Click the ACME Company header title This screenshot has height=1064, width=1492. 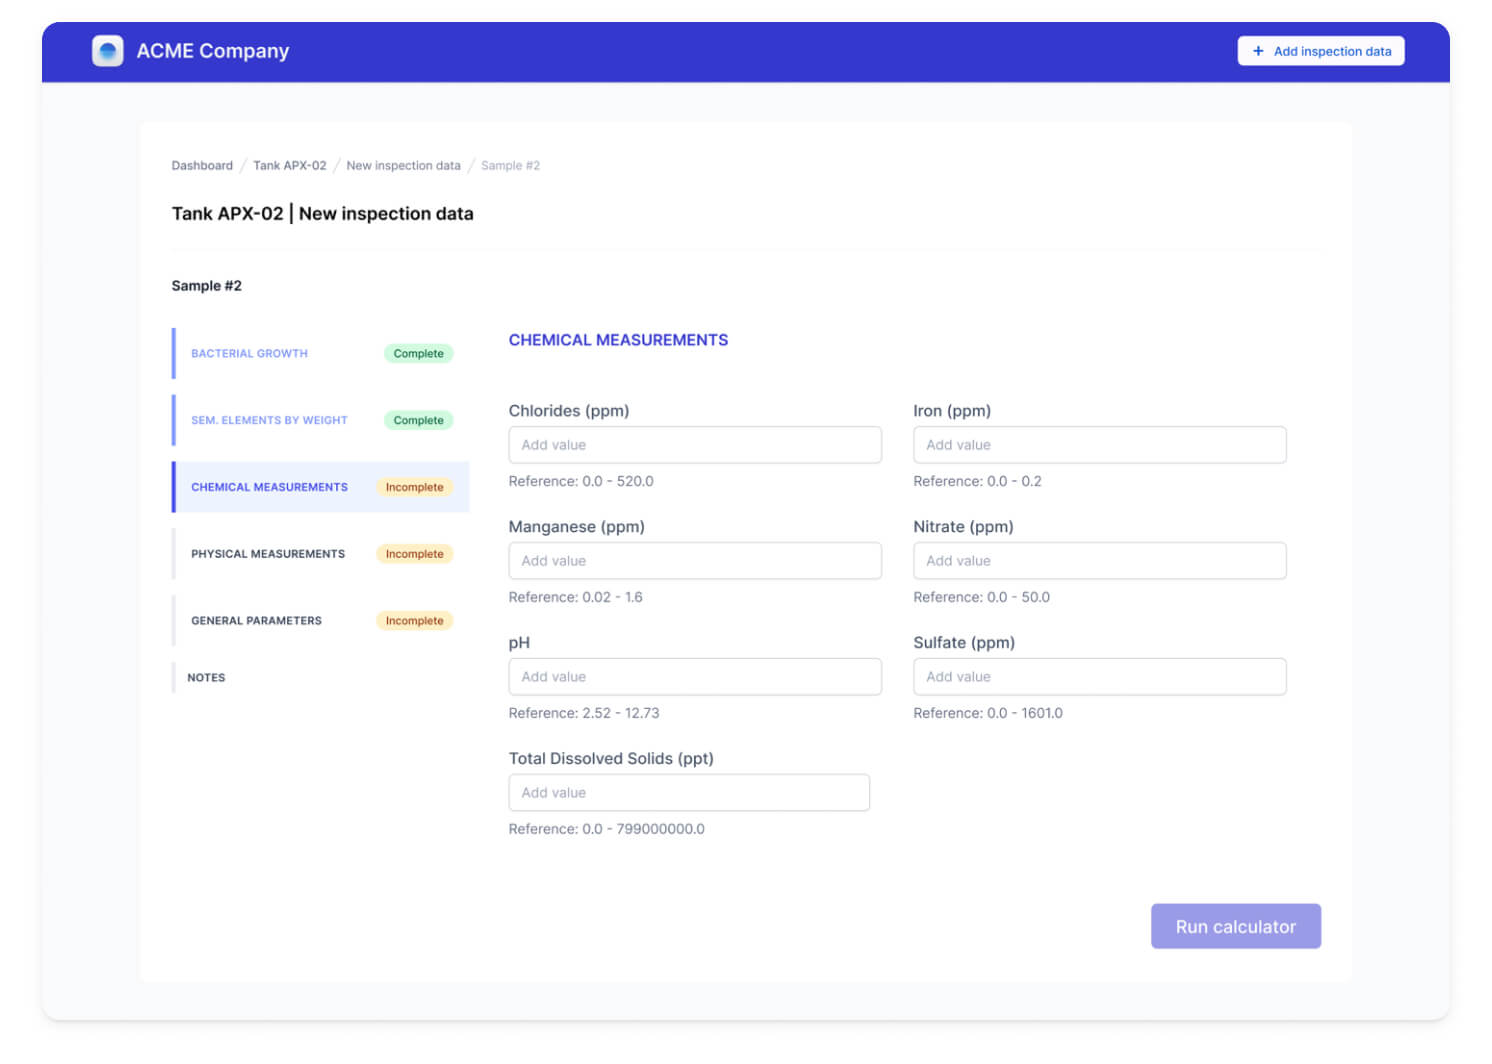213,51
